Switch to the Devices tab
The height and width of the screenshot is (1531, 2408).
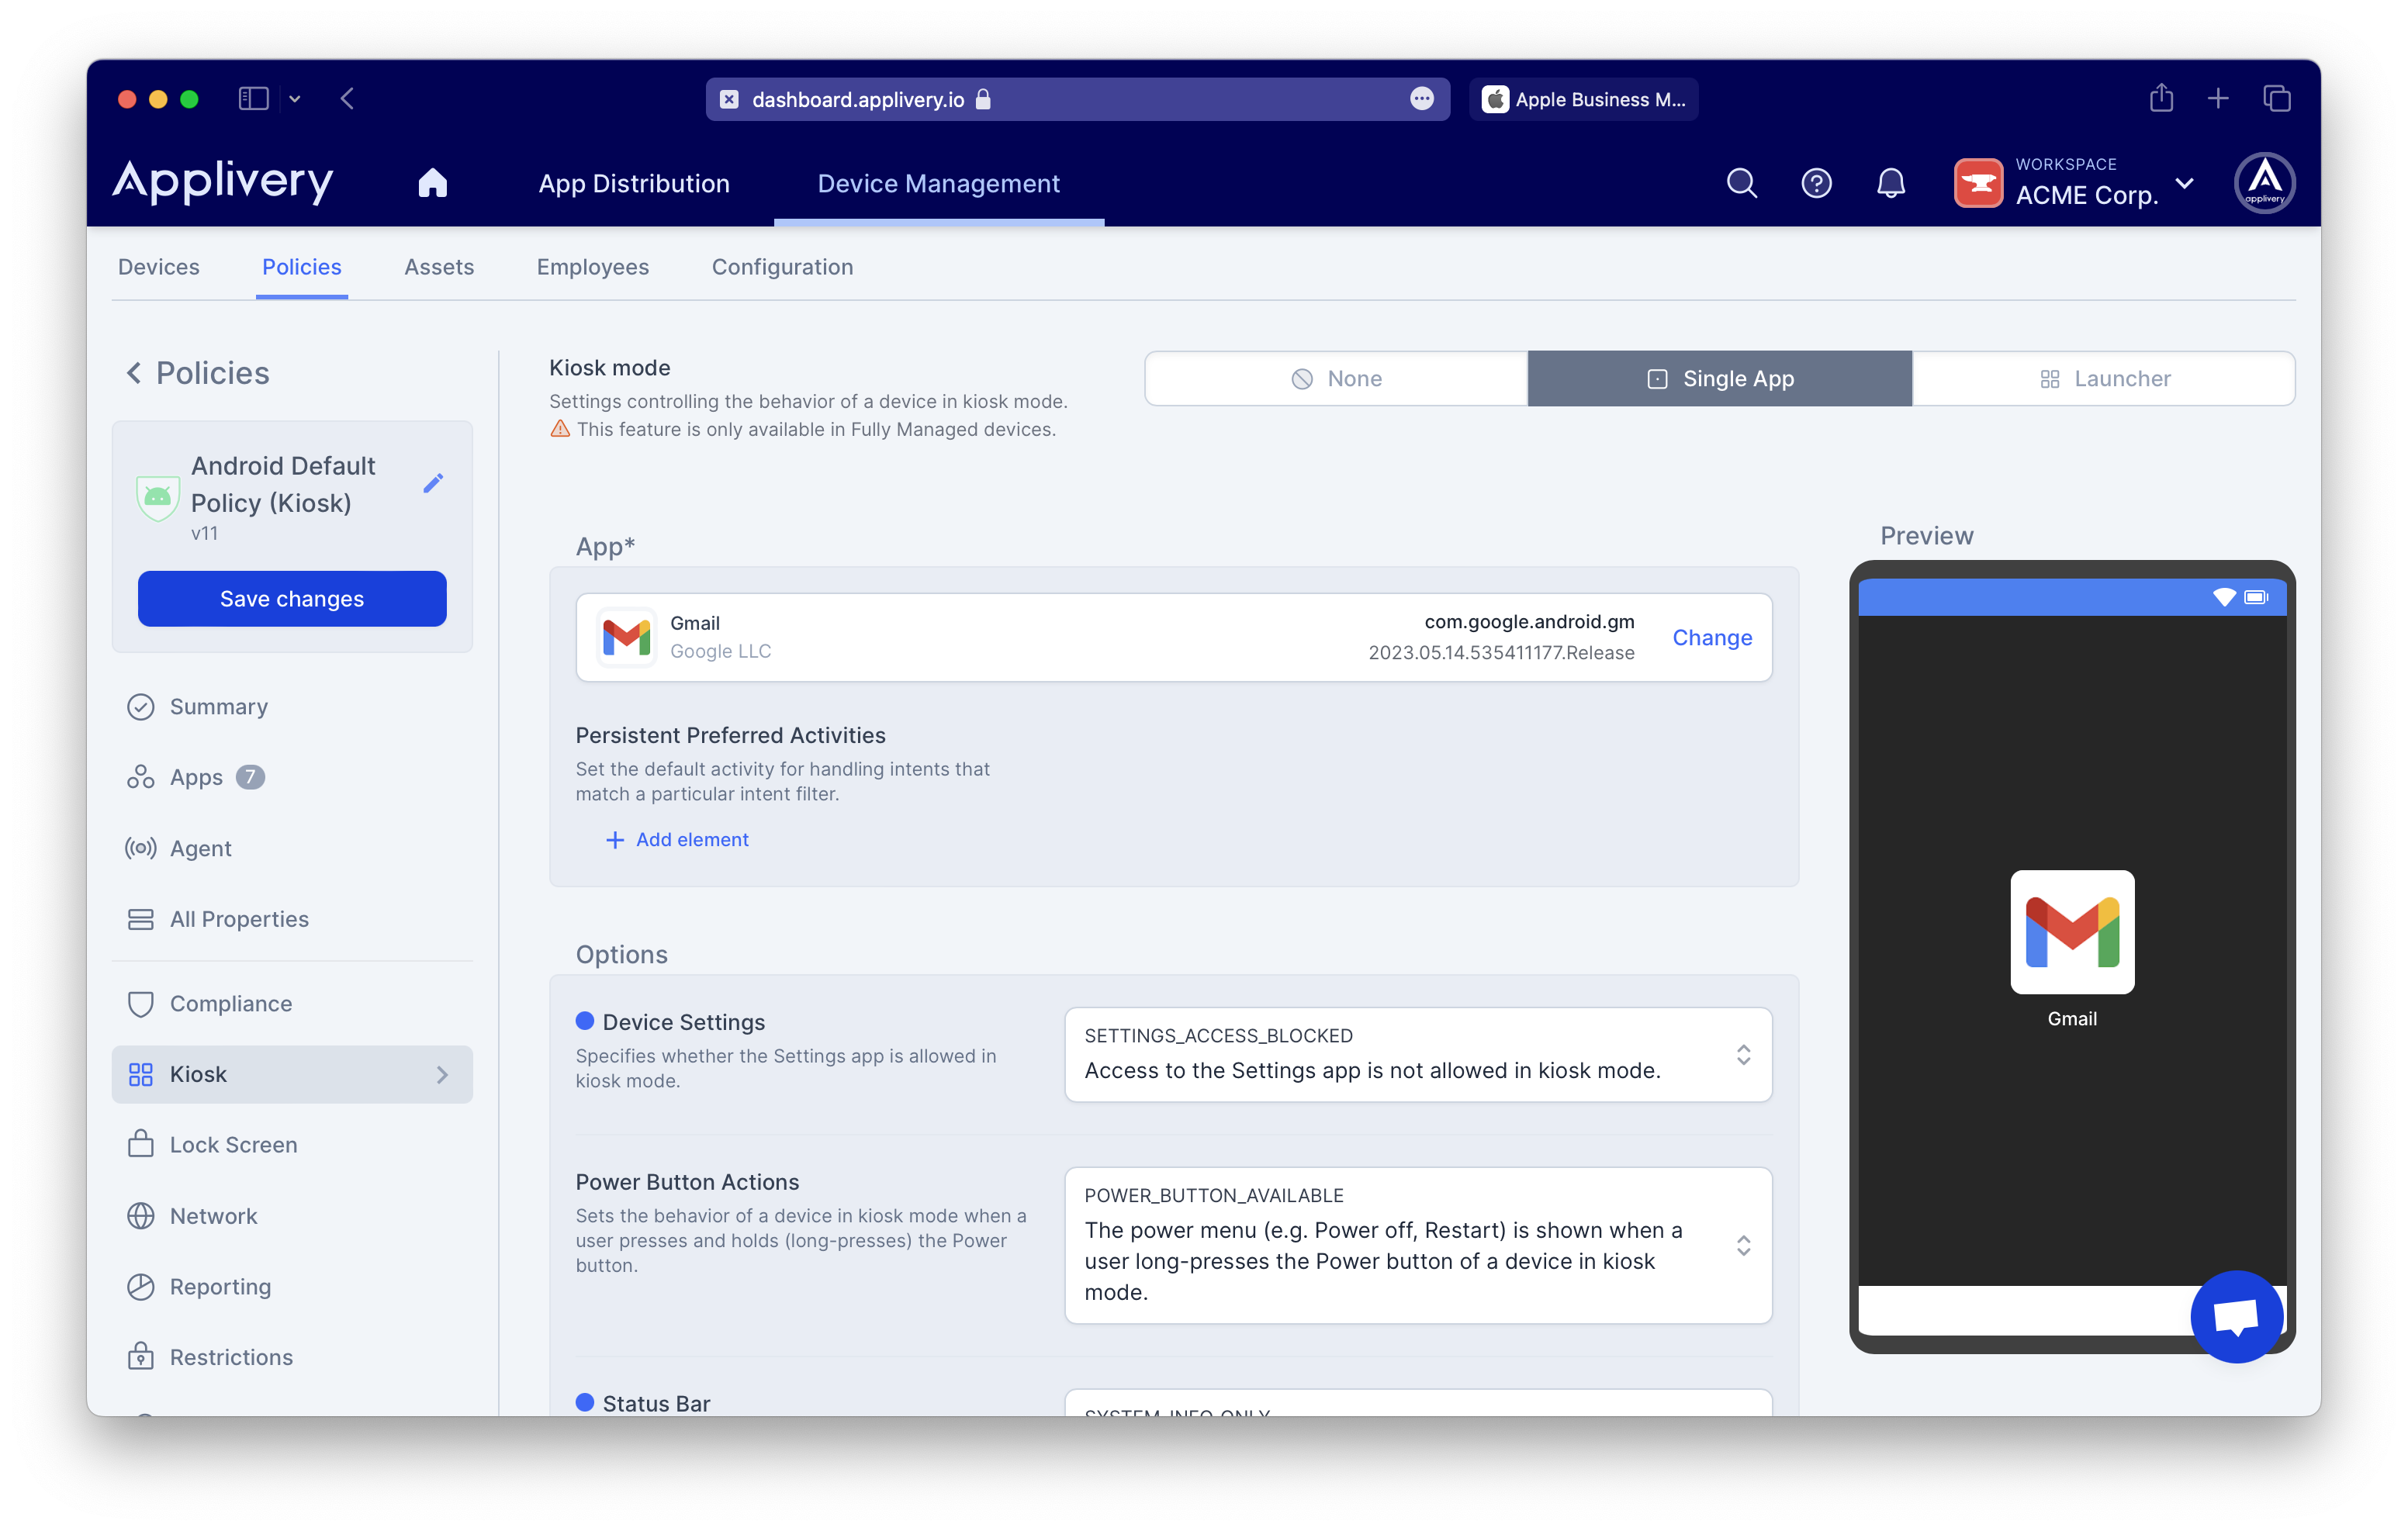coord(158,266)
